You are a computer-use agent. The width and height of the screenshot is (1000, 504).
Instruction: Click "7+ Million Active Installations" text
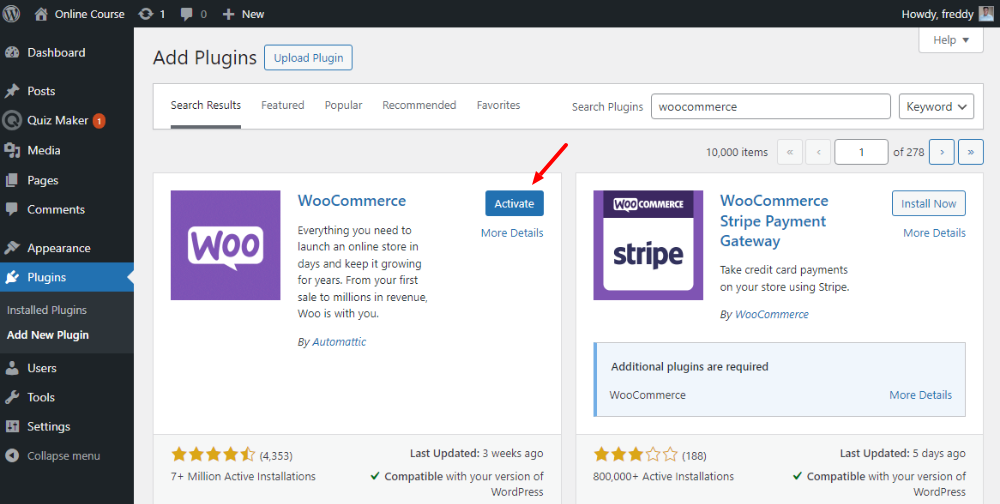click(x=243, y=476)
